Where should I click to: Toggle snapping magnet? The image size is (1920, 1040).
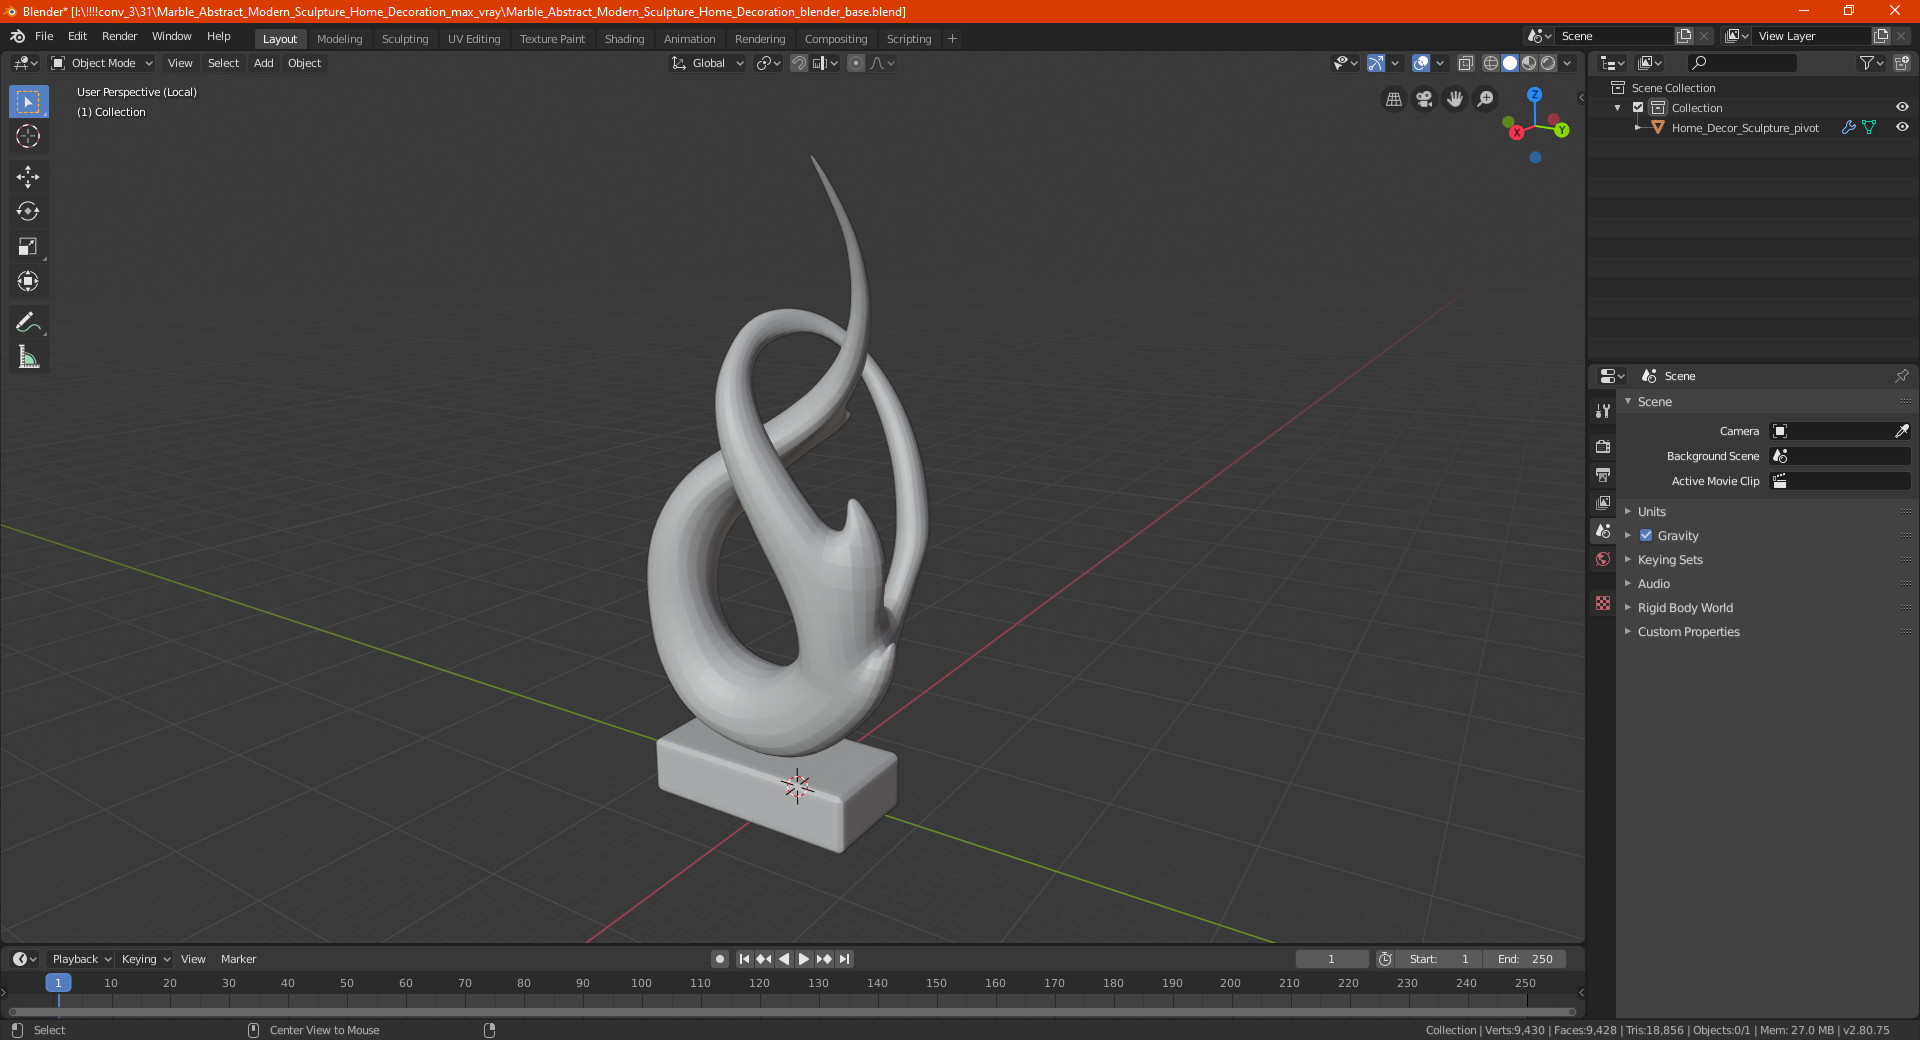[799, 63]
